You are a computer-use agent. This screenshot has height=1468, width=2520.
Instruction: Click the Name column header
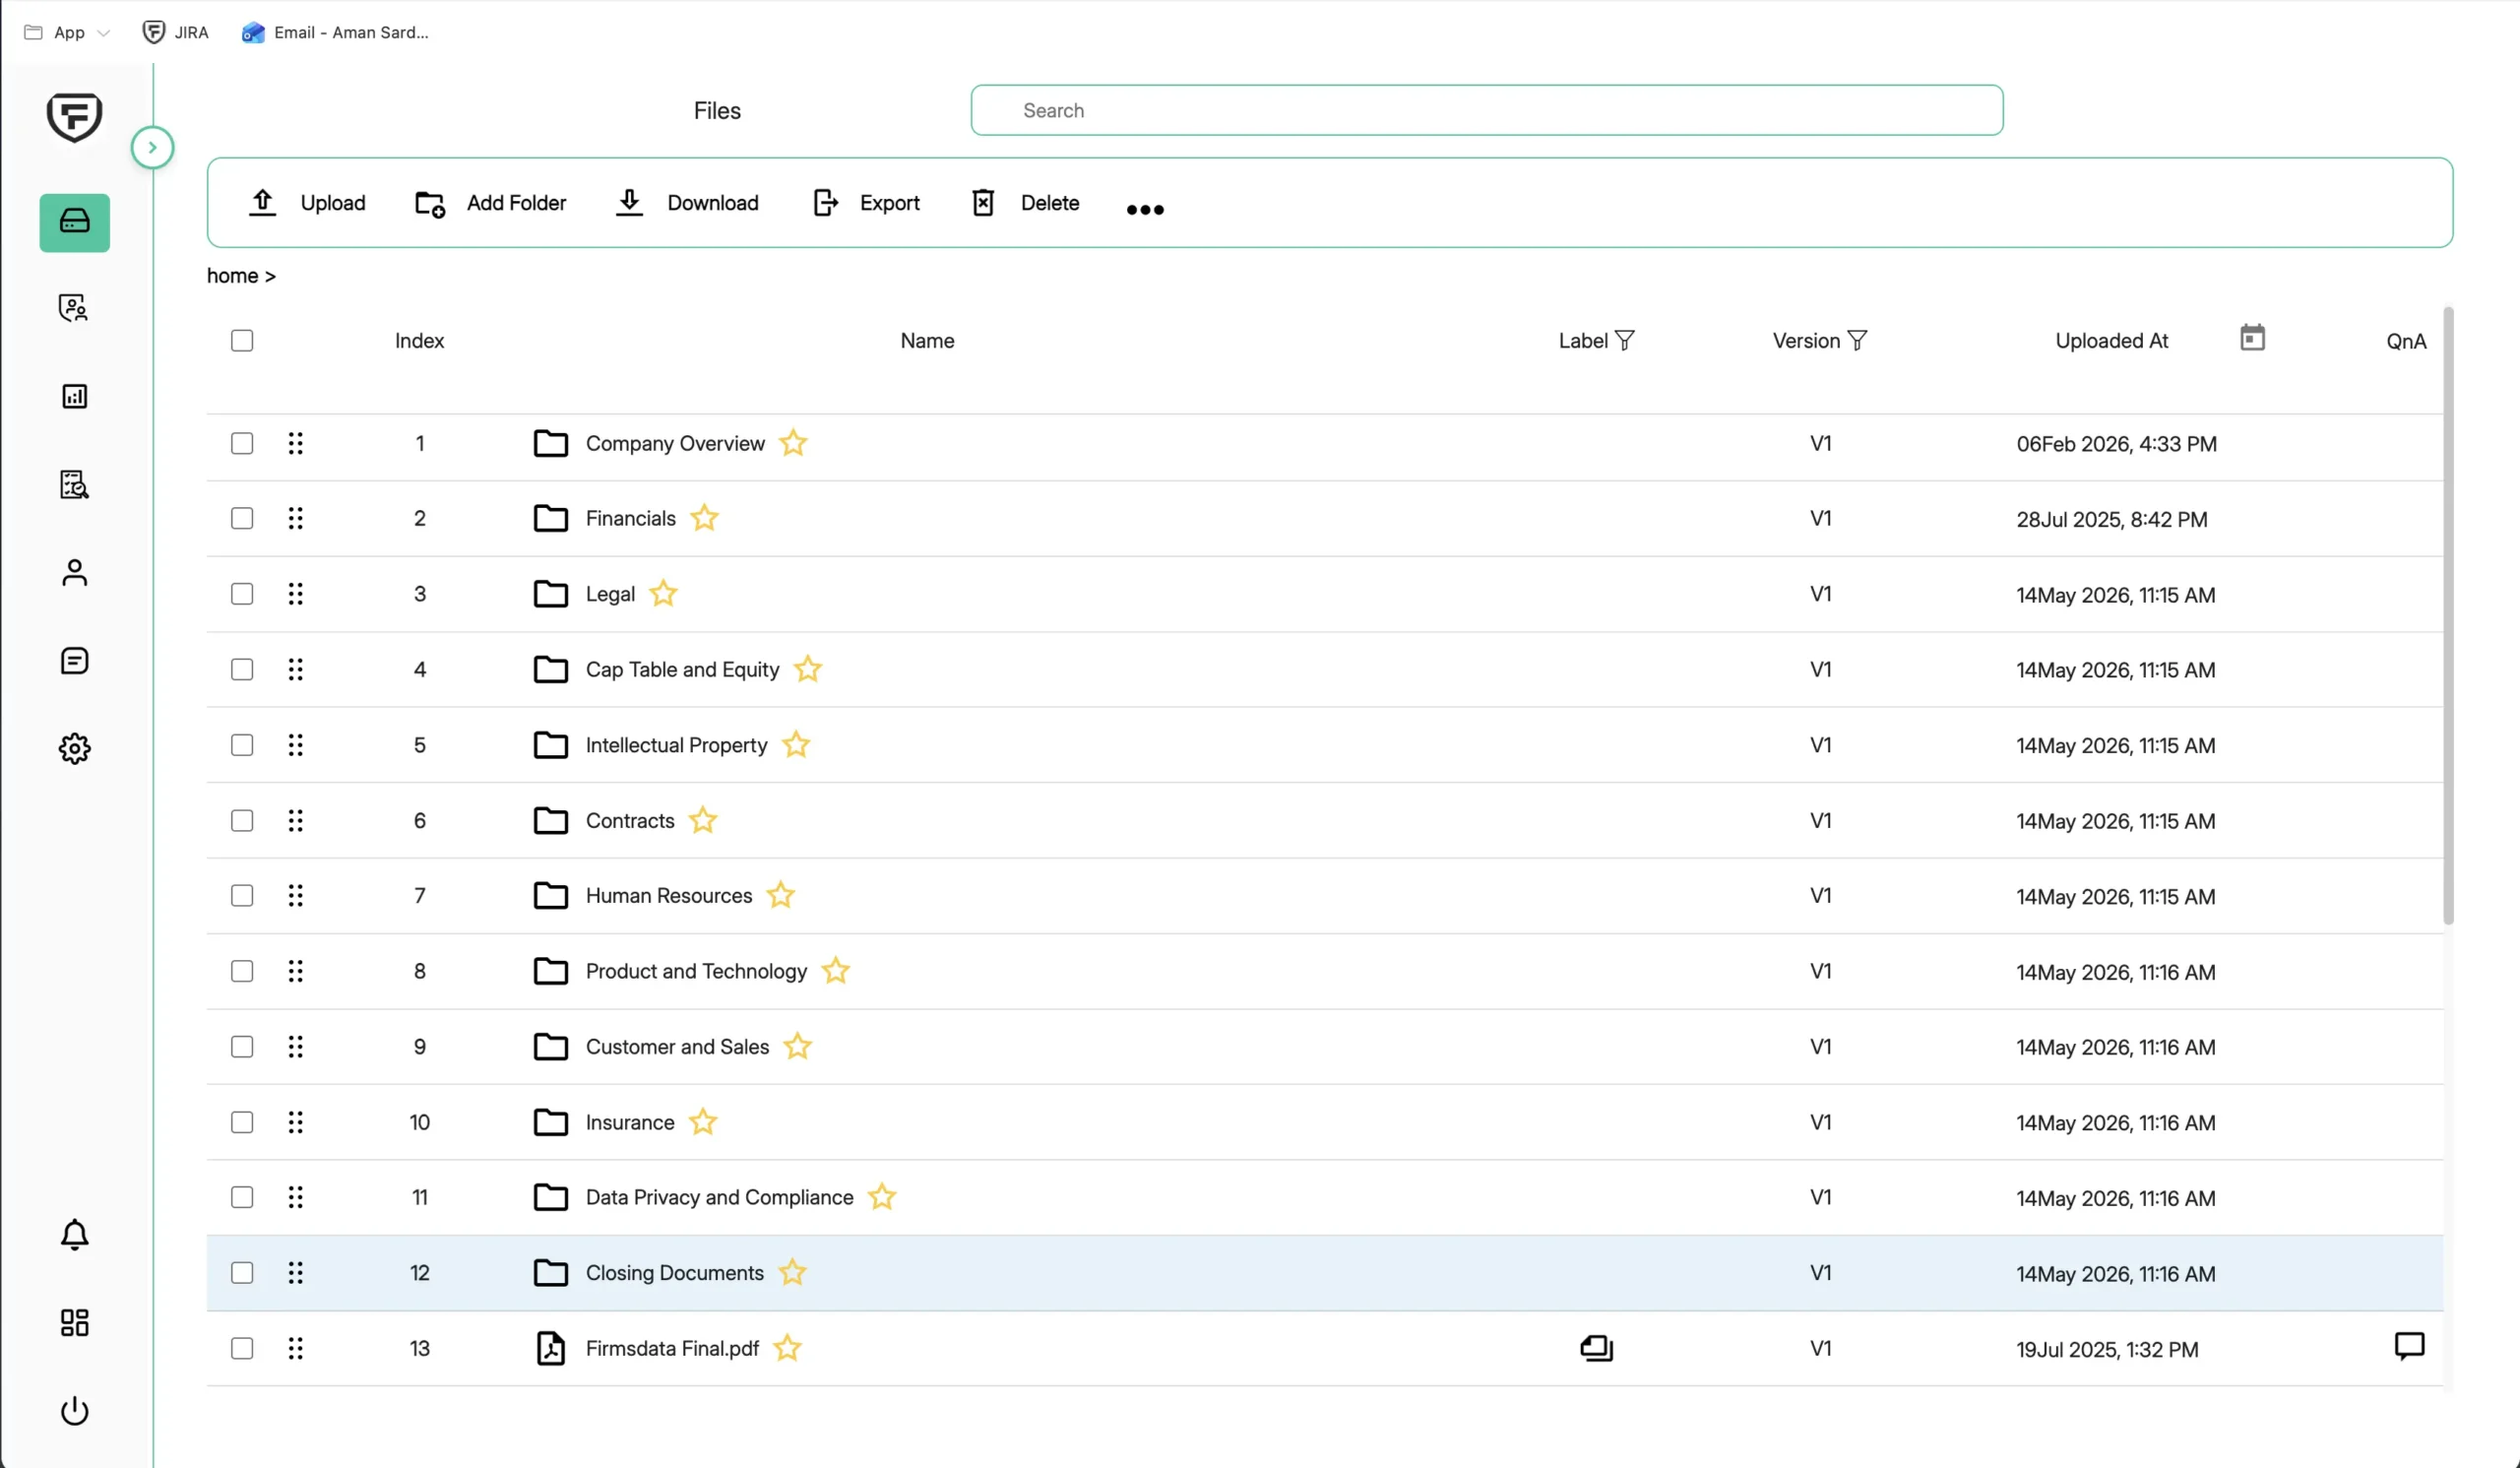pos(927,341)
